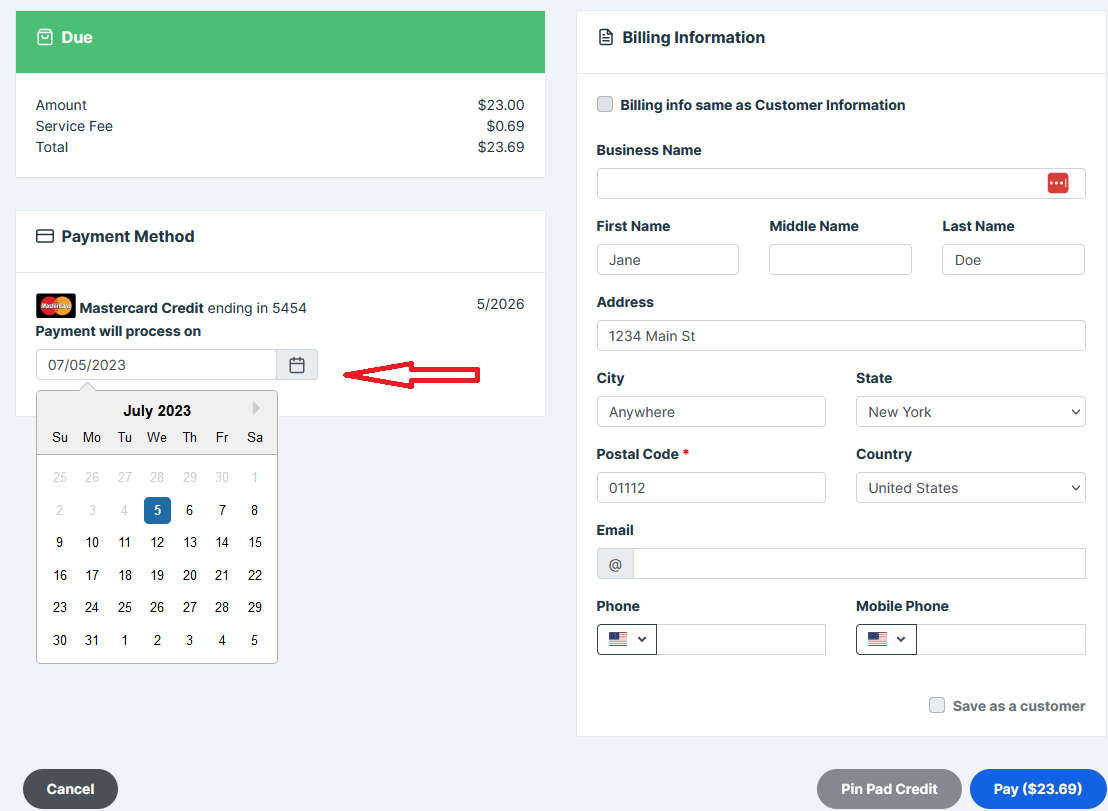Click the Email input field
The width and height of the screenshot is (1108, 811).
(x=859, y=564)
